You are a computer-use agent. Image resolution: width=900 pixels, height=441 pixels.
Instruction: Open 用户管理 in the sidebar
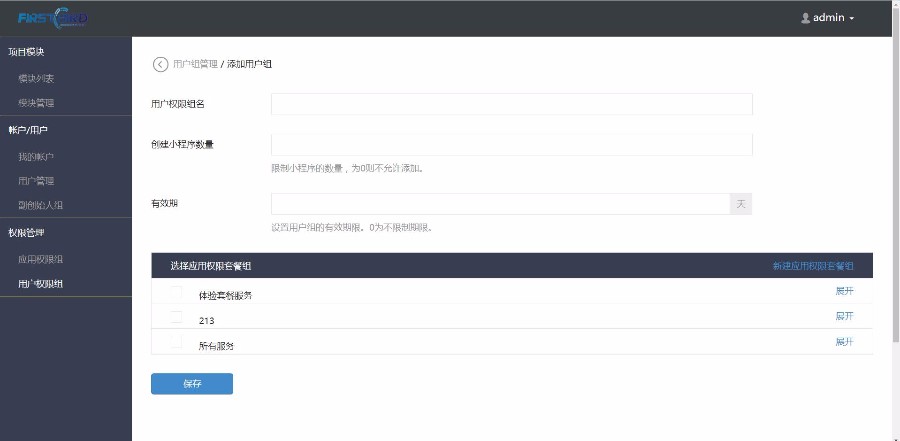click(36, 181)
